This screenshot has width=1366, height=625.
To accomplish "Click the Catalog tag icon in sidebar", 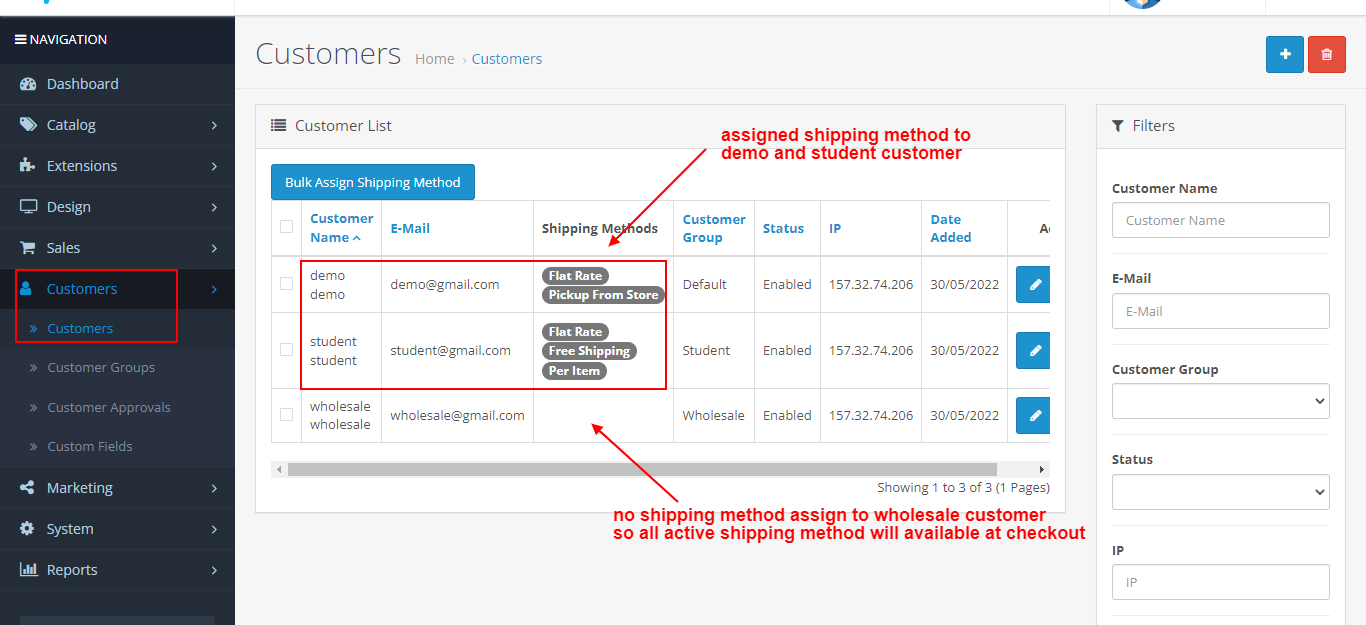I will 27,125.
